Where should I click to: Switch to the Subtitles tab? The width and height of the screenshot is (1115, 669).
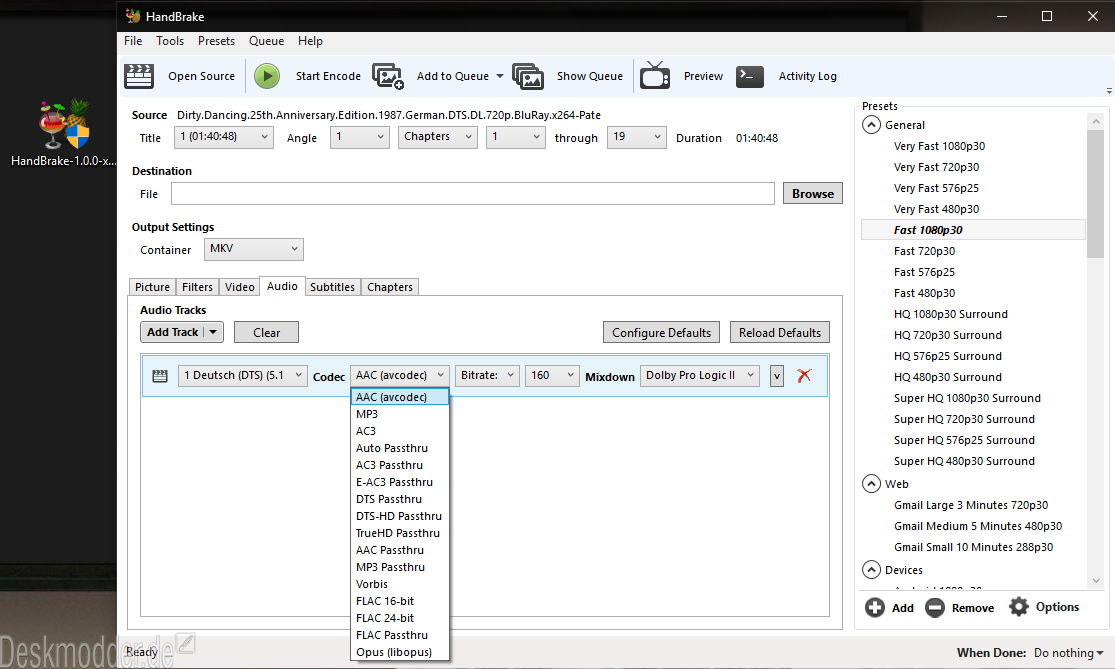[x=332, y=287]
